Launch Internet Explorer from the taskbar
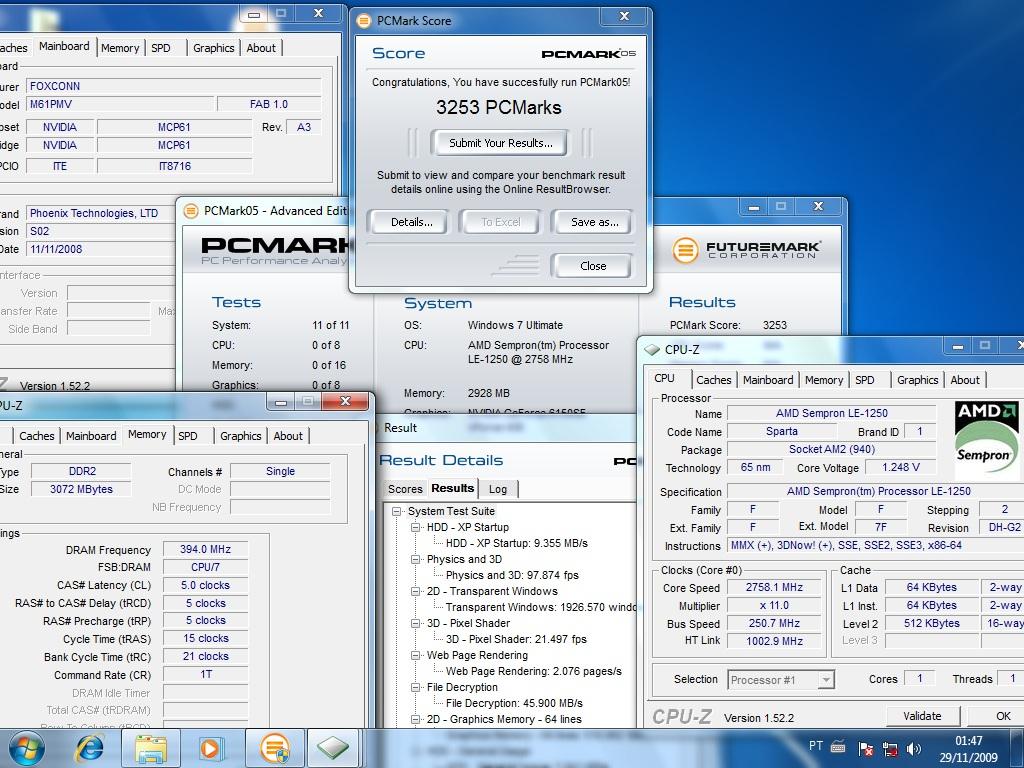This screenshot has height=768, width=1024. pos(89,748)
